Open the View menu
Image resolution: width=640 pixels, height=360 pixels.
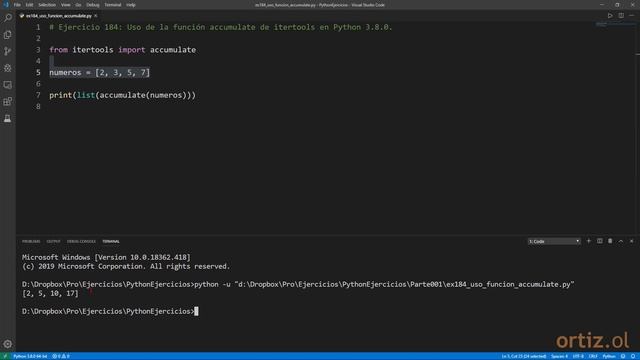(x=66, y=5)
